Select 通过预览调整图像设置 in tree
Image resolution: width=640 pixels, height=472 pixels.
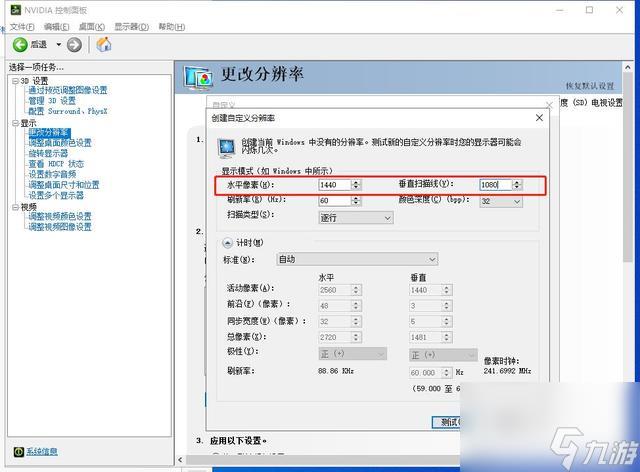point(67,90)
